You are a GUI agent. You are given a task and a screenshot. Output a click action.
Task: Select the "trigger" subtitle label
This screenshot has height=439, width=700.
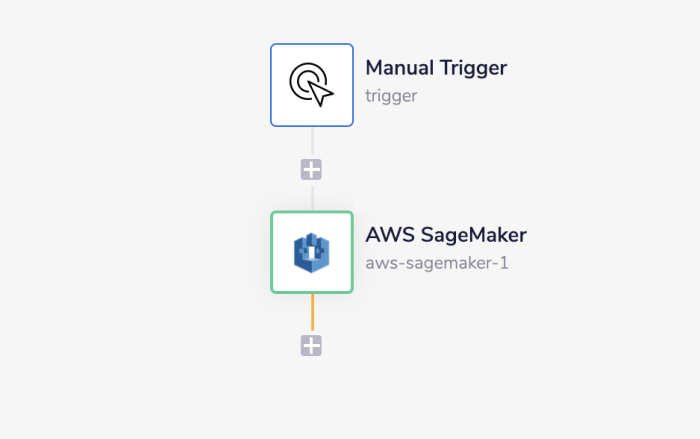coord(390,97)
